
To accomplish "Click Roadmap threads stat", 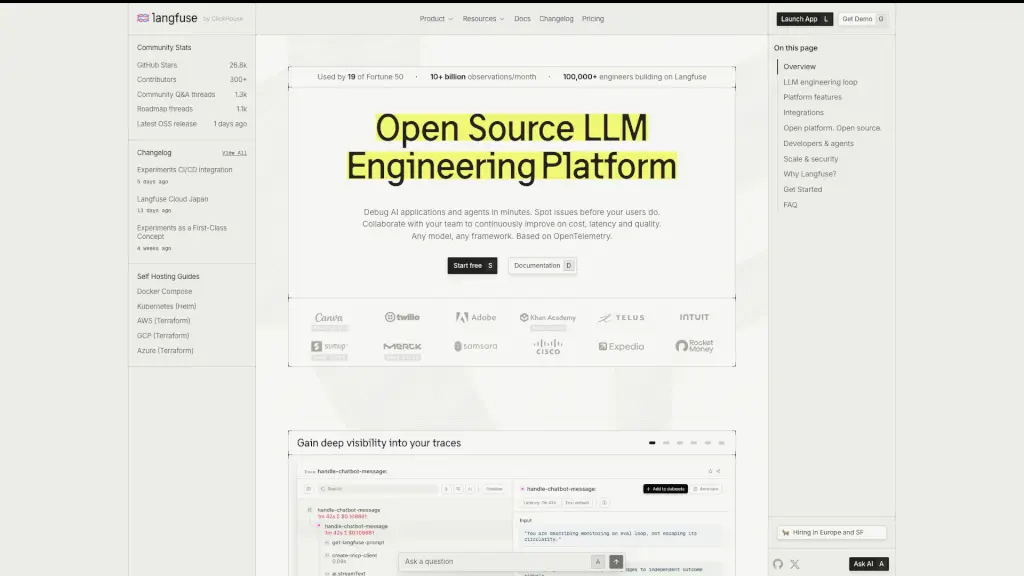I will click(192, 109).
